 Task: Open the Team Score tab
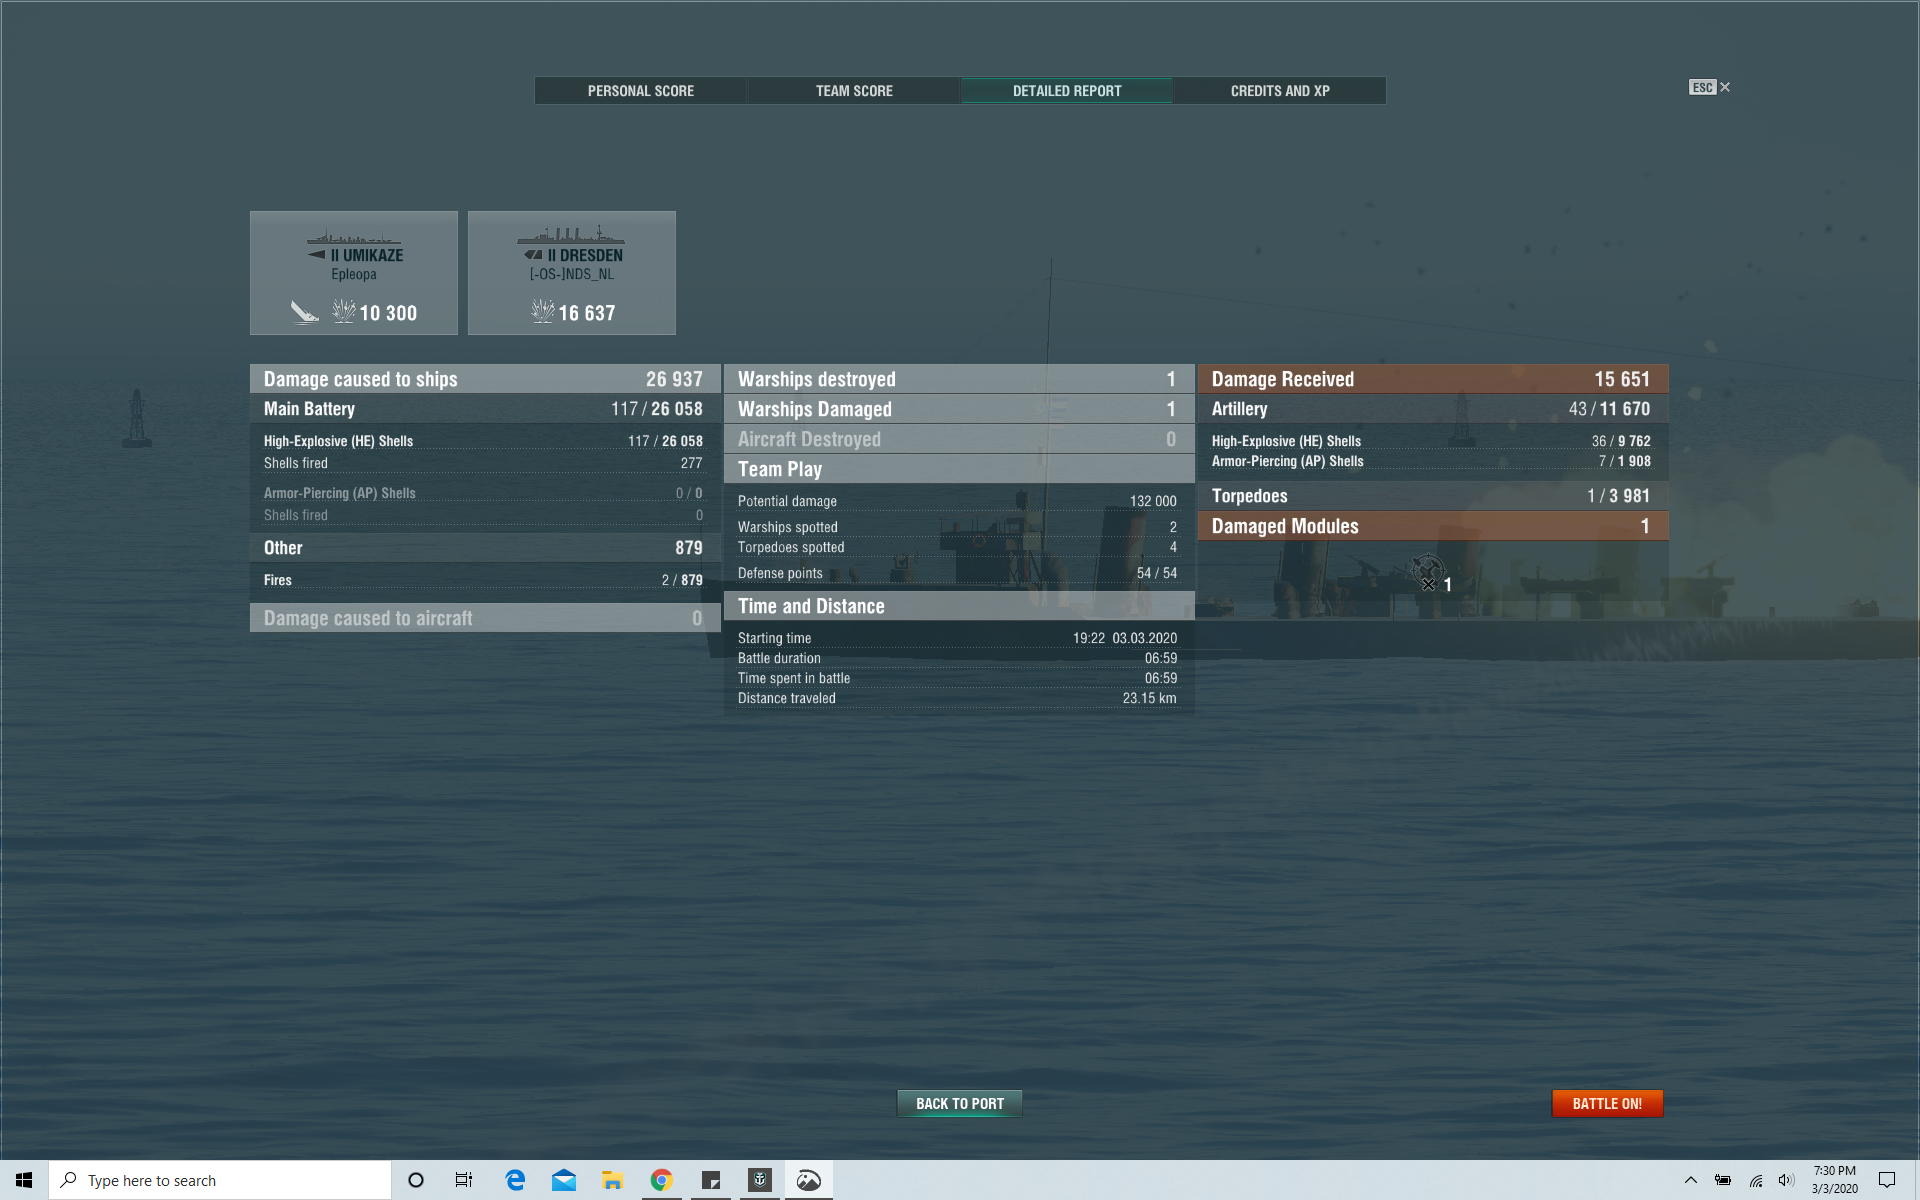point(853,91)
